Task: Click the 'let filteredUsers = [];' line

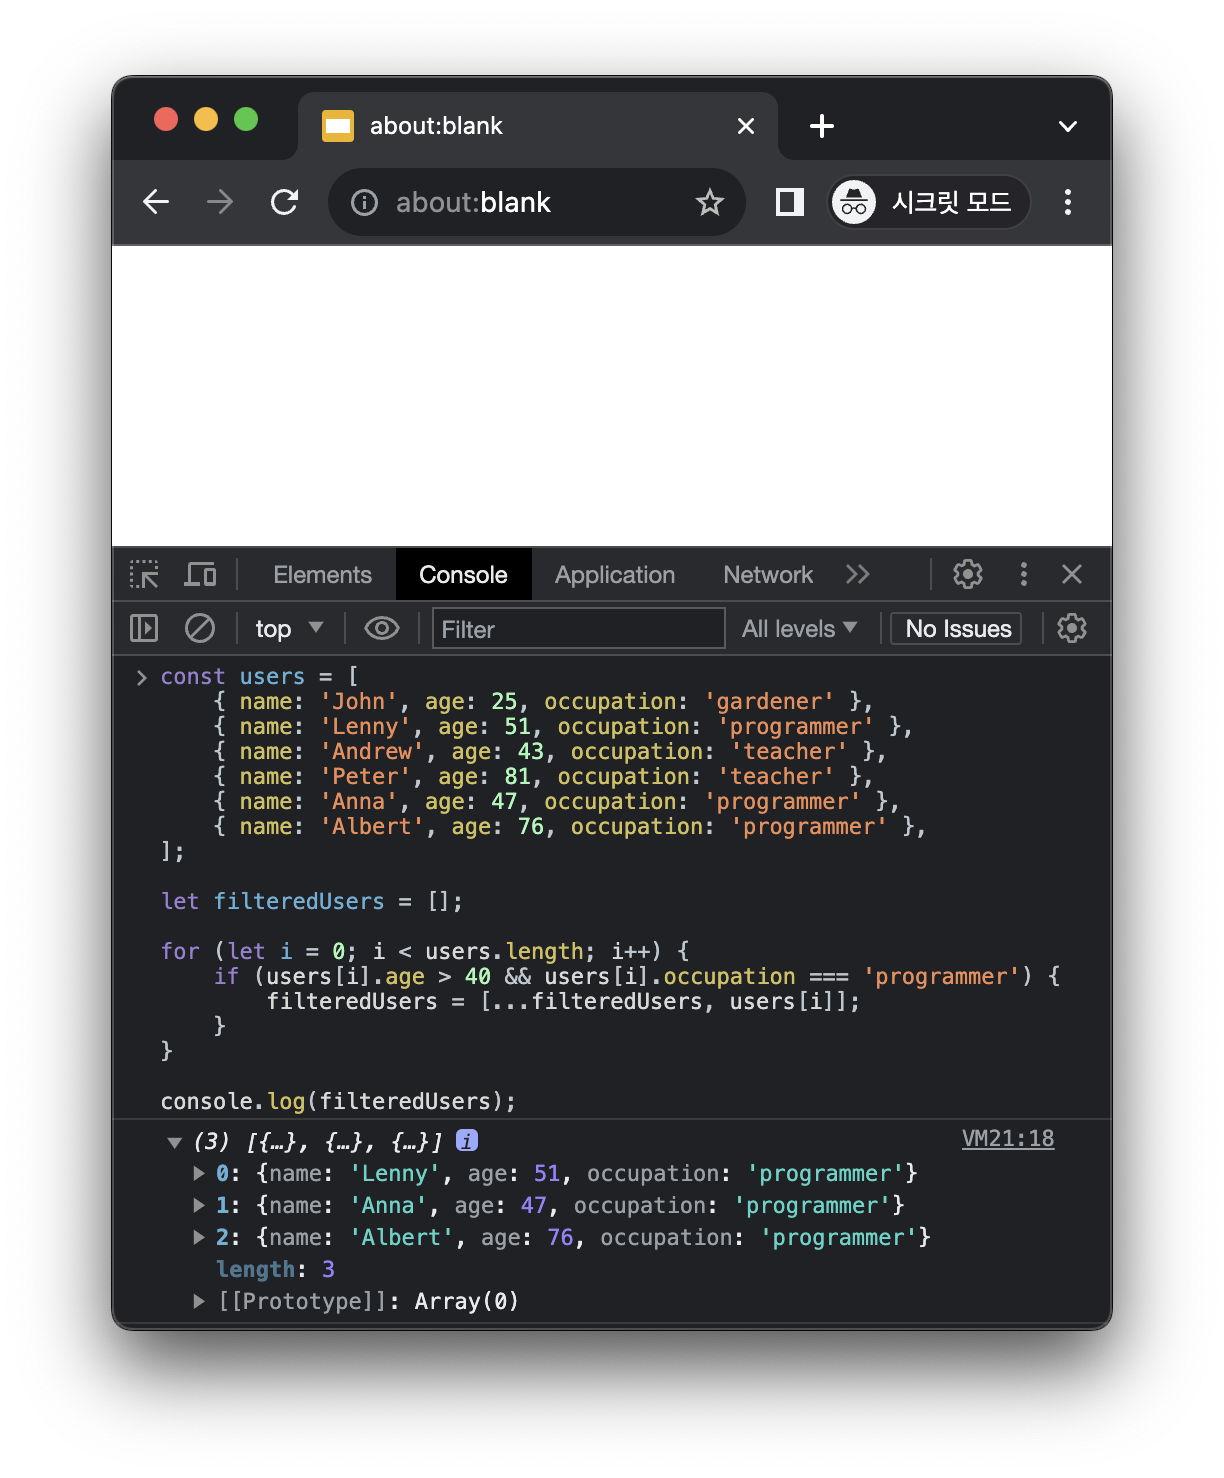Action: click(312, 901)
